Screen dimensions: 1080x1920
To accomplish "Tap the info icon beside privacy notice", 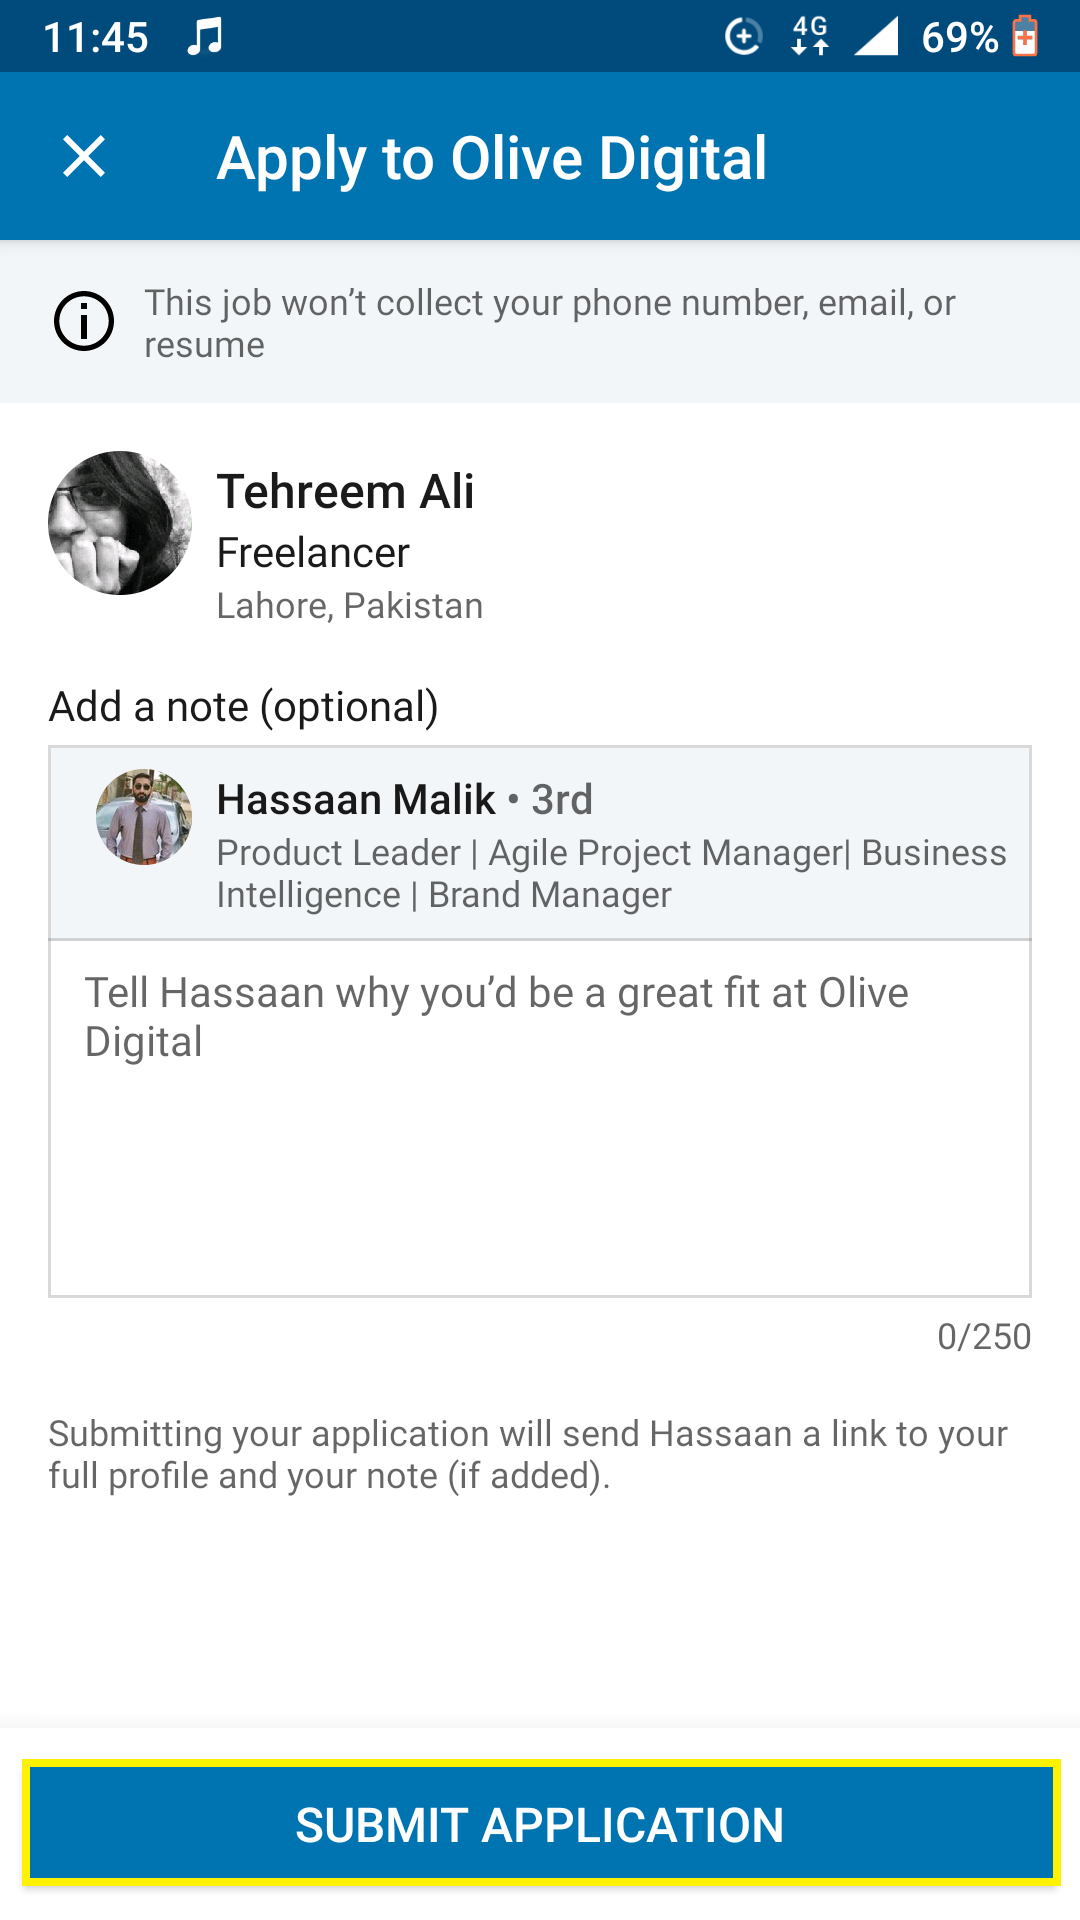I will (x=84, y=322).
